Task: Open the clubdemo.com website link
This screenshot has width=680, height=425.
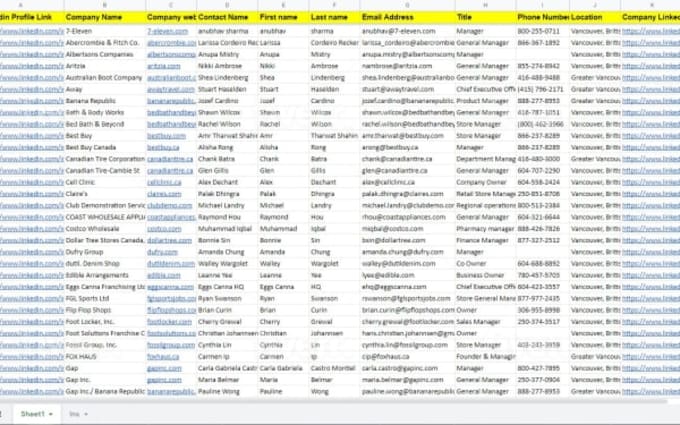Action: (170, 206)
